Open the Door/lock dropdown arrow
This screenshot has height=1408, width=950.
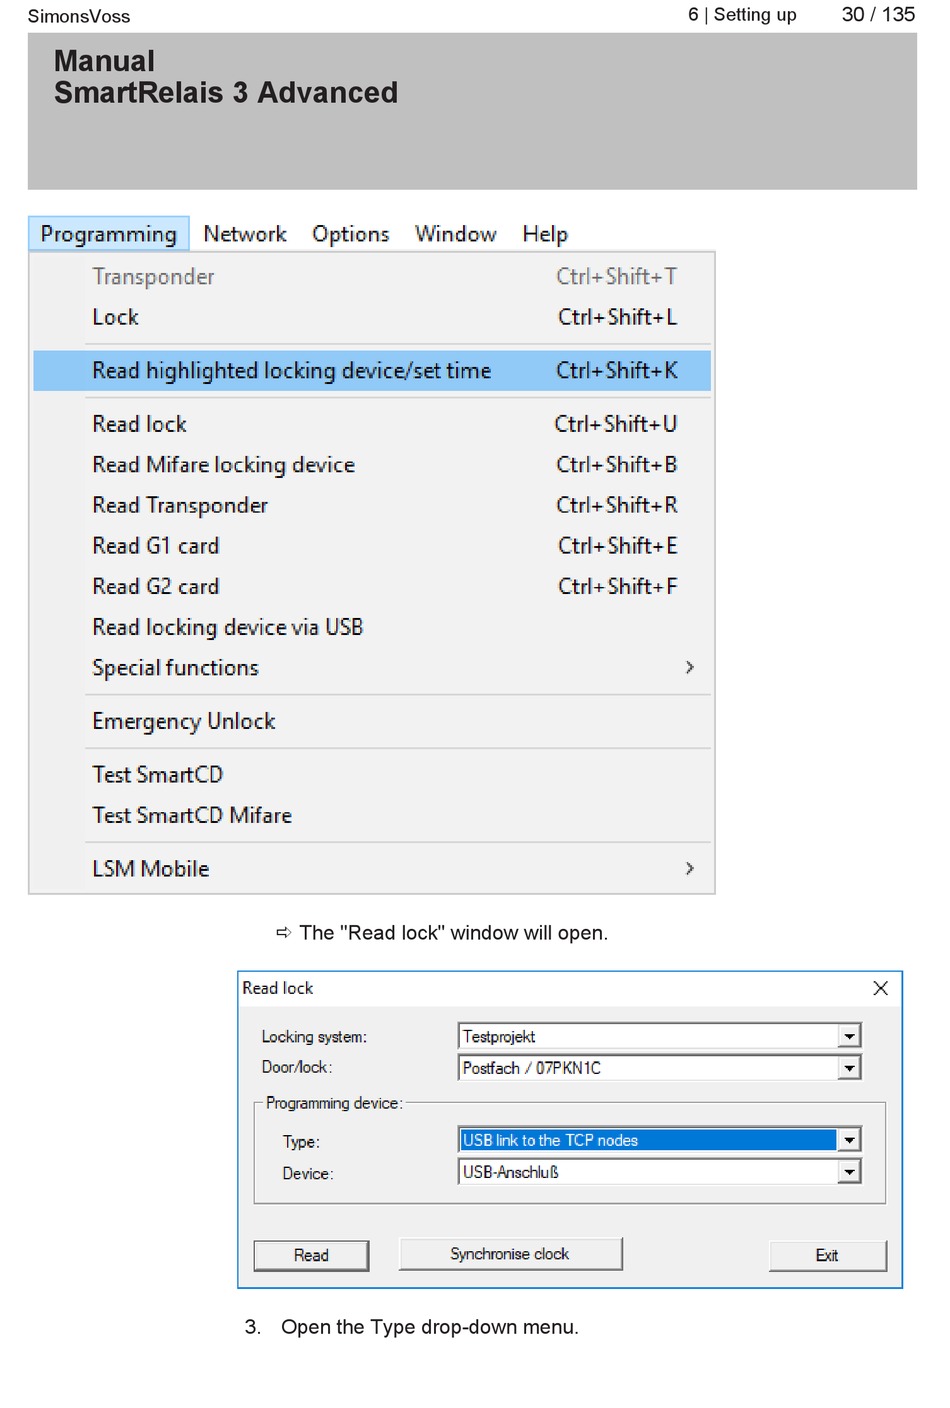coord(849,1068)
